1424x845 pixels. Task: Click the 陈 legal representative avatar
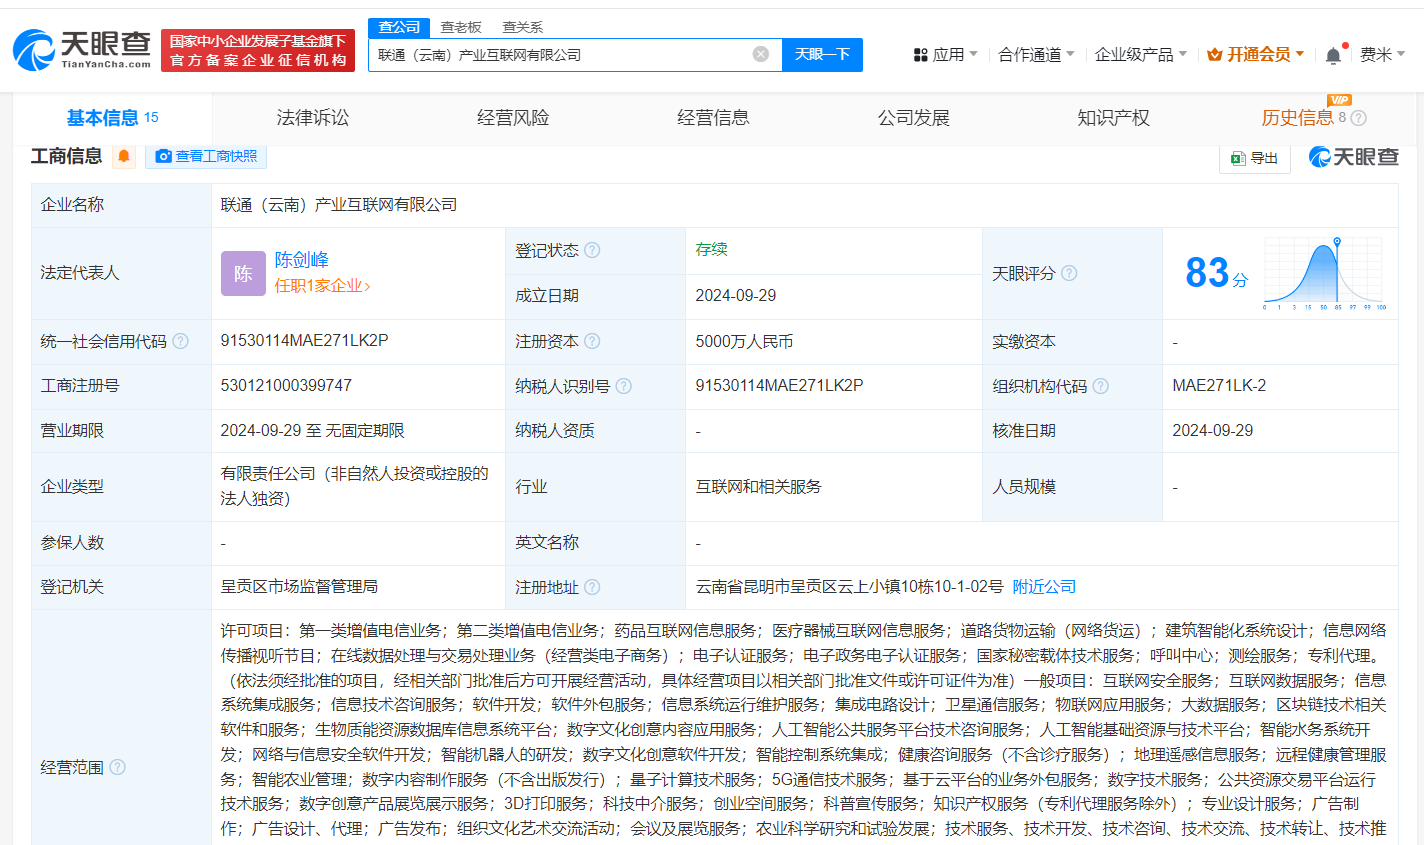pyautogui.click(x=243, y=273)
